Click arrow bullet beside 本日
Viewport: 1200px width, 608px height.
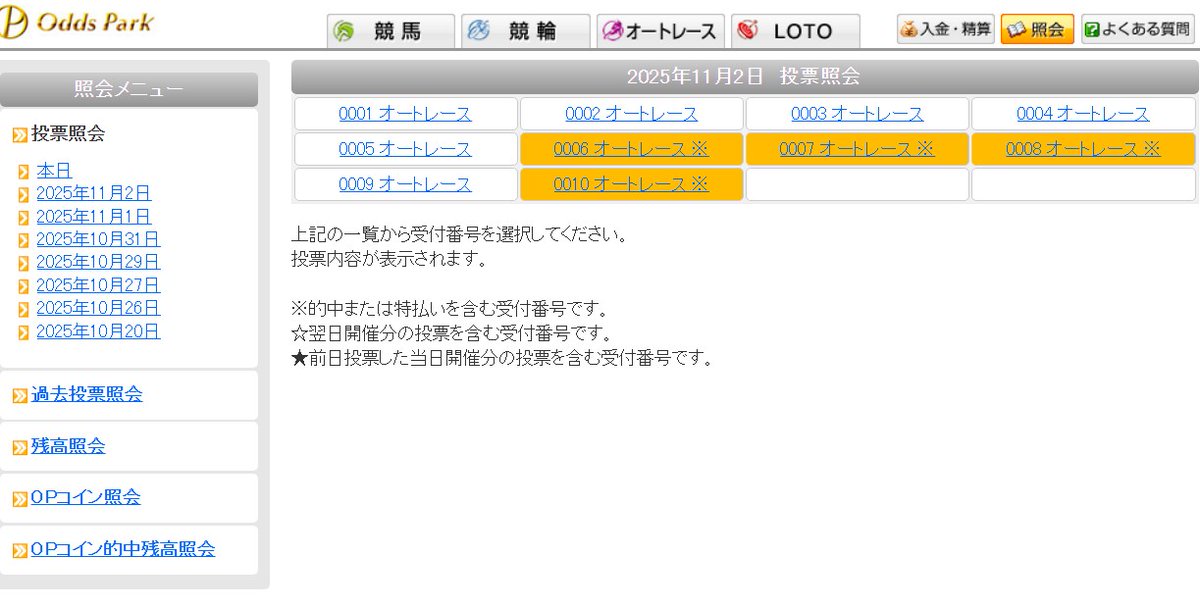(x=24, y=172)
